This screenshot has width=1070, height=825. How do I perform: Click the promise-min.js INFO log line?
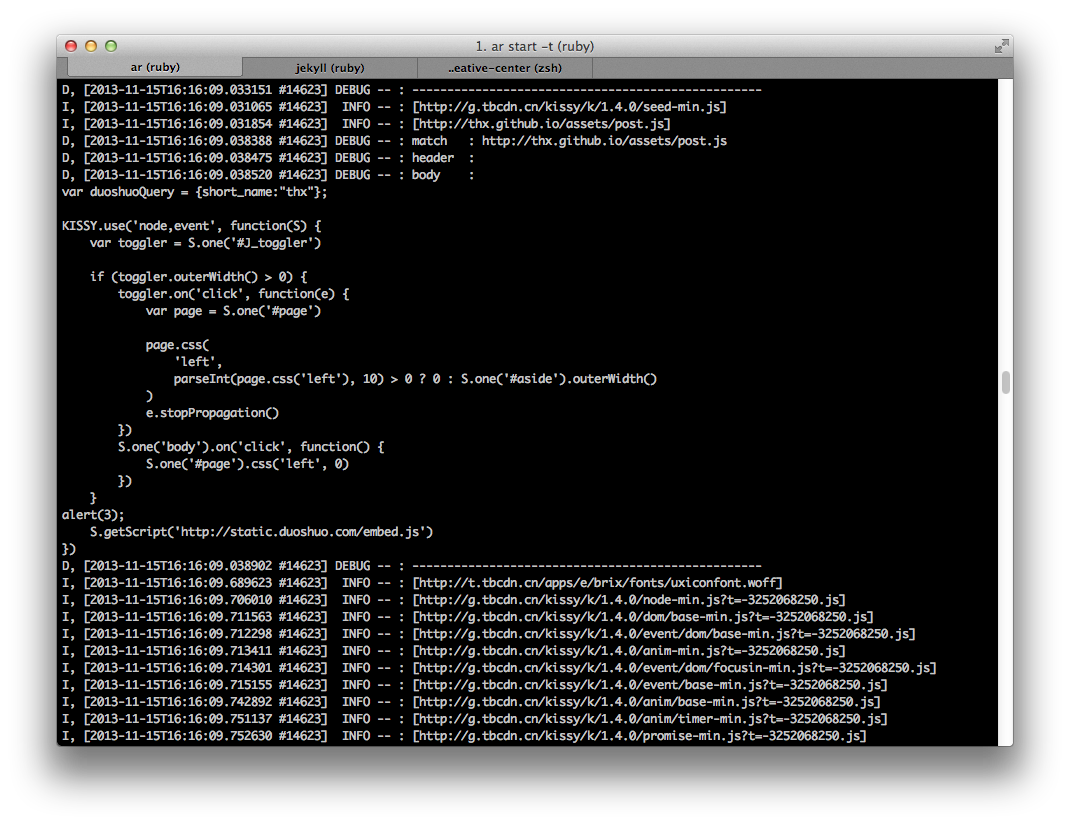(464, 736)
